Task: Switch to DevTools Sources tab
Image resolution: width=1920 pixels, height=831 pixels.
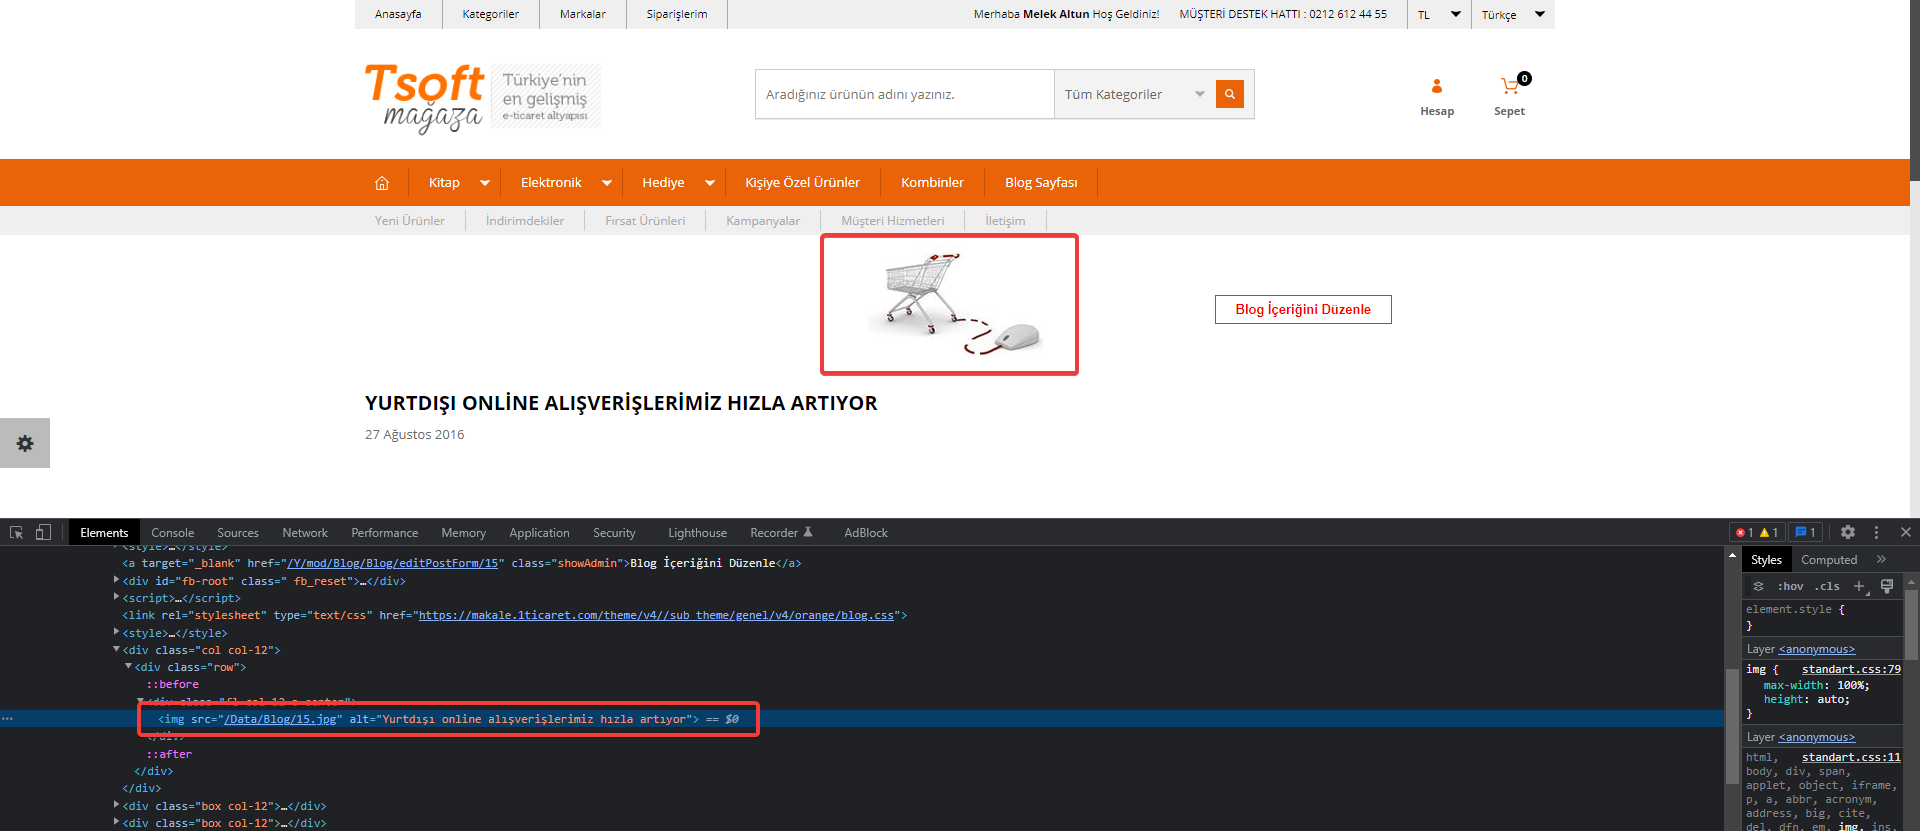Action: point(238,533)
